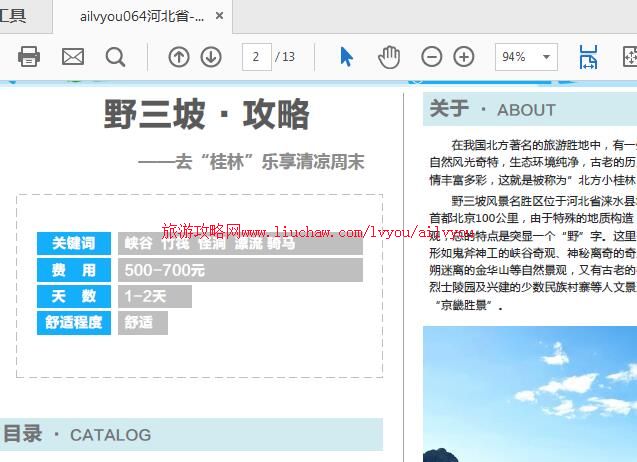Click the fit page scrolling icon

[x=588, y=57]
